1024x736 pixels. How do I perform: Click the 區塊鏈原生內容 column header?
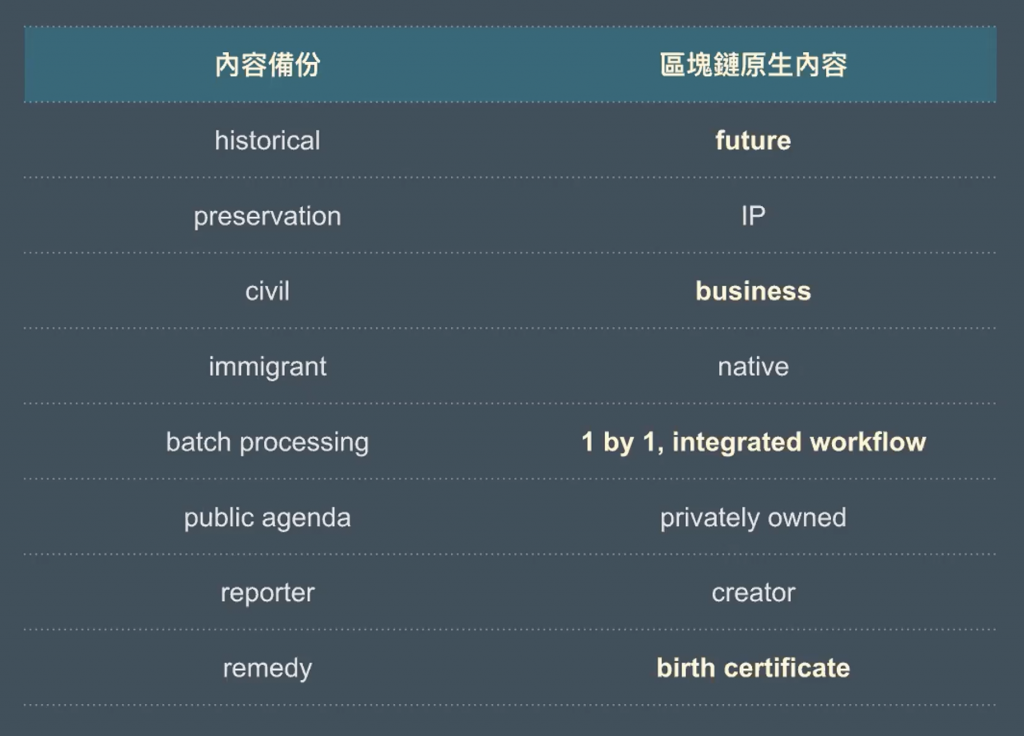pos(753,65)
